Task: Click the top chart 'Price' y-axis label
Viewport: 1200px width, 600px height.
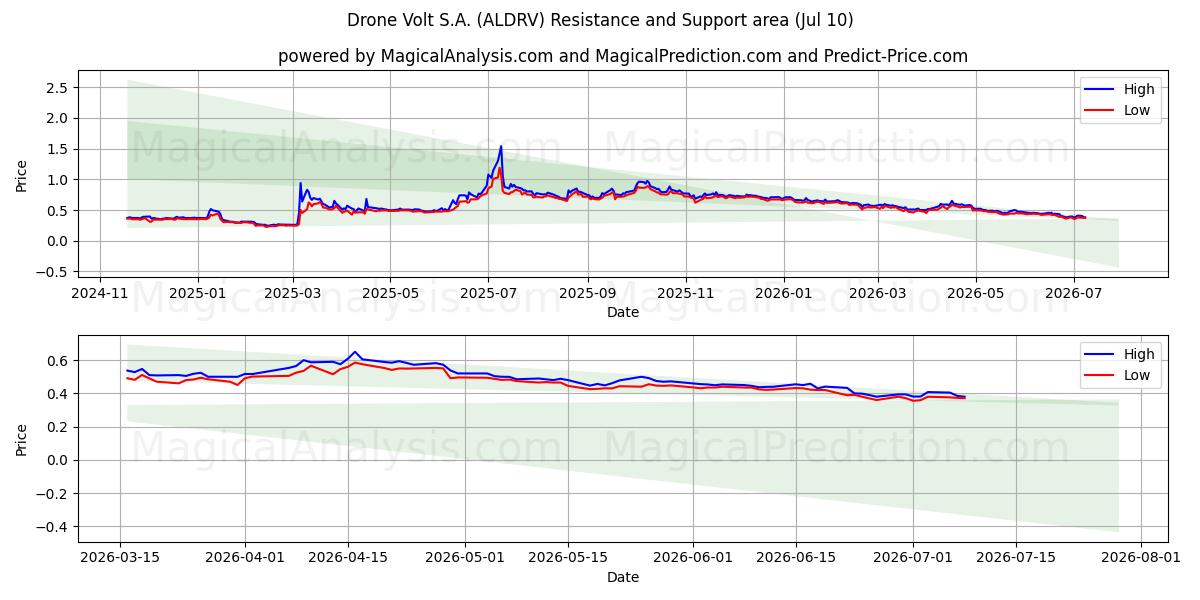Action: 22,174
